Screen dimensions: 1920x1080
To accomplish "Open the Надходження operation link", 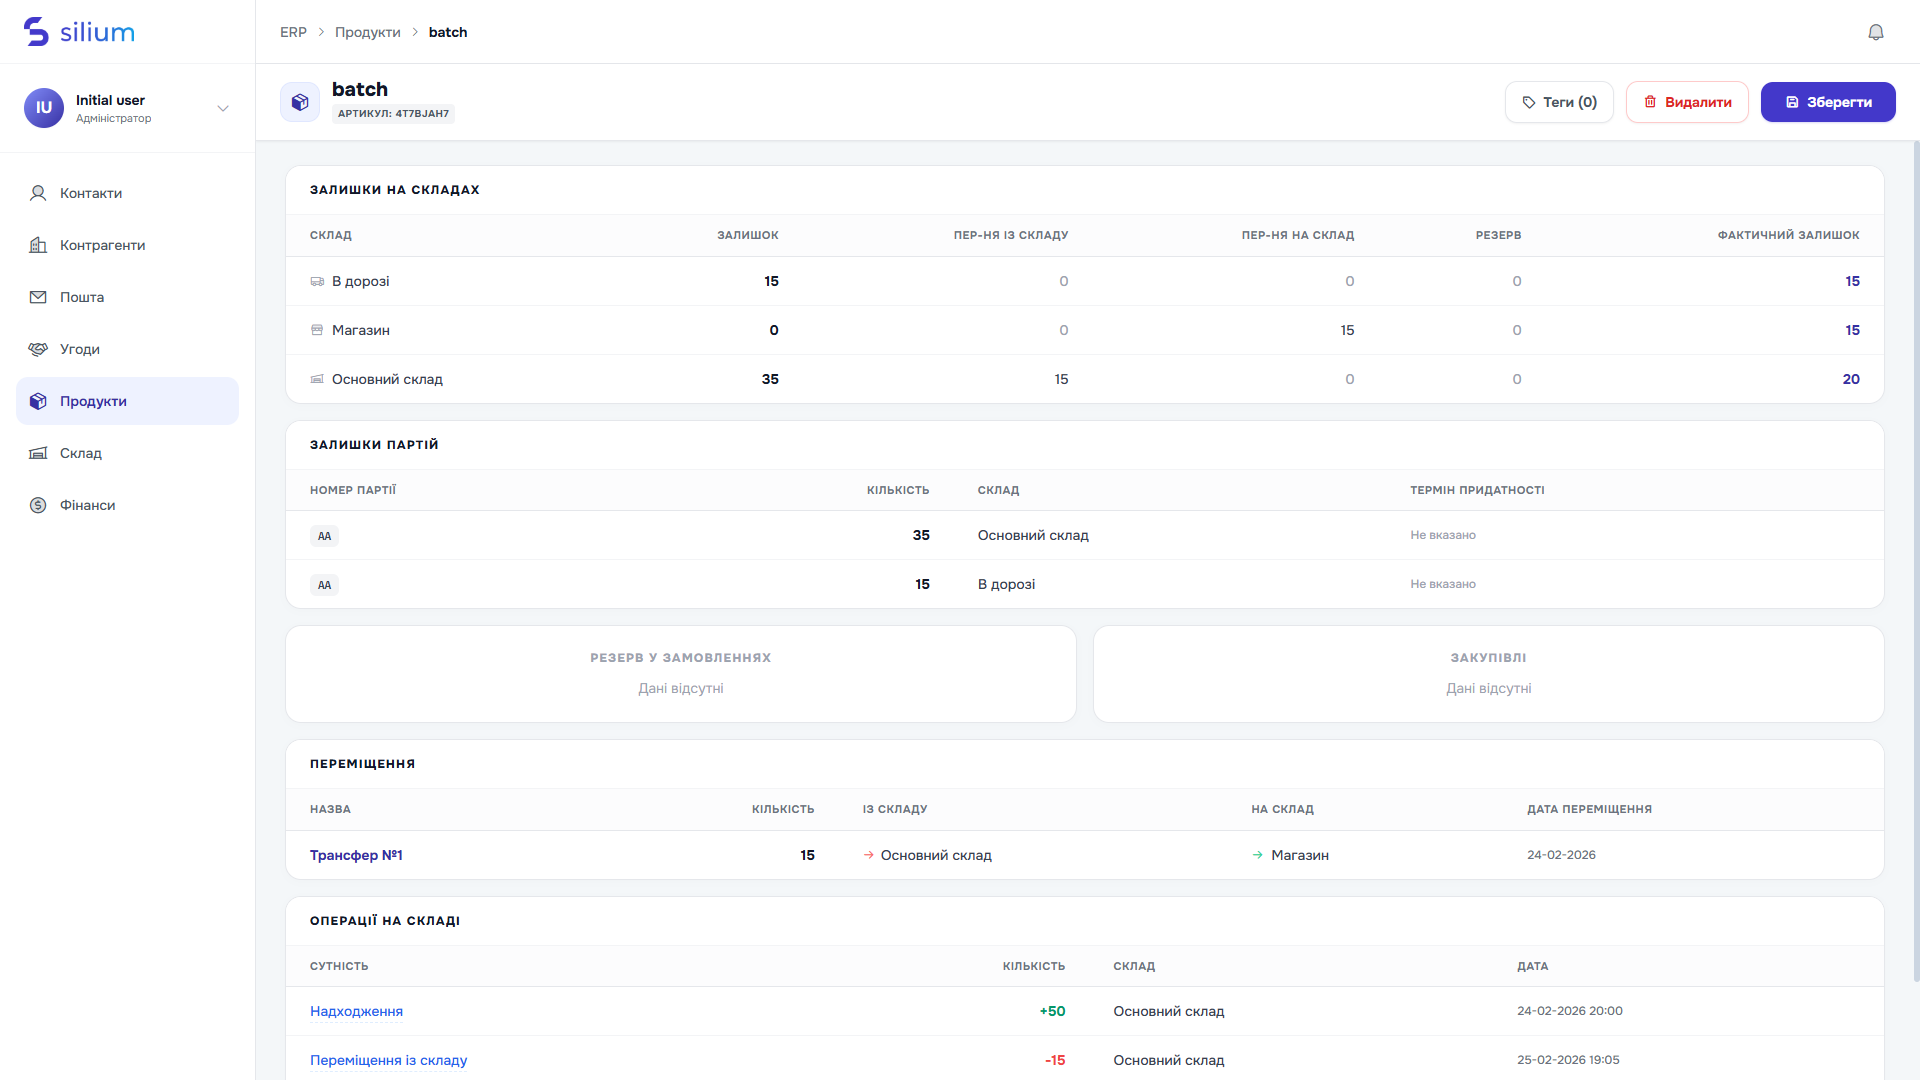I will coord(356,1011).
